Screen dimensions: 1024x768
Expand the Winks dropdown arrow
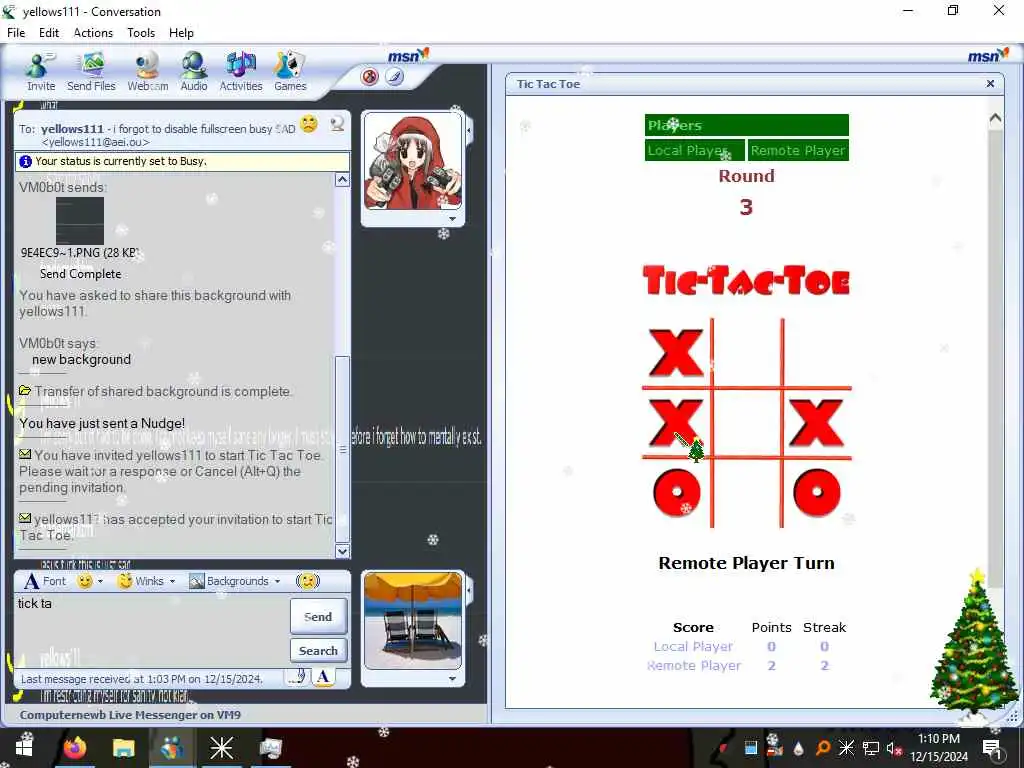172,581
